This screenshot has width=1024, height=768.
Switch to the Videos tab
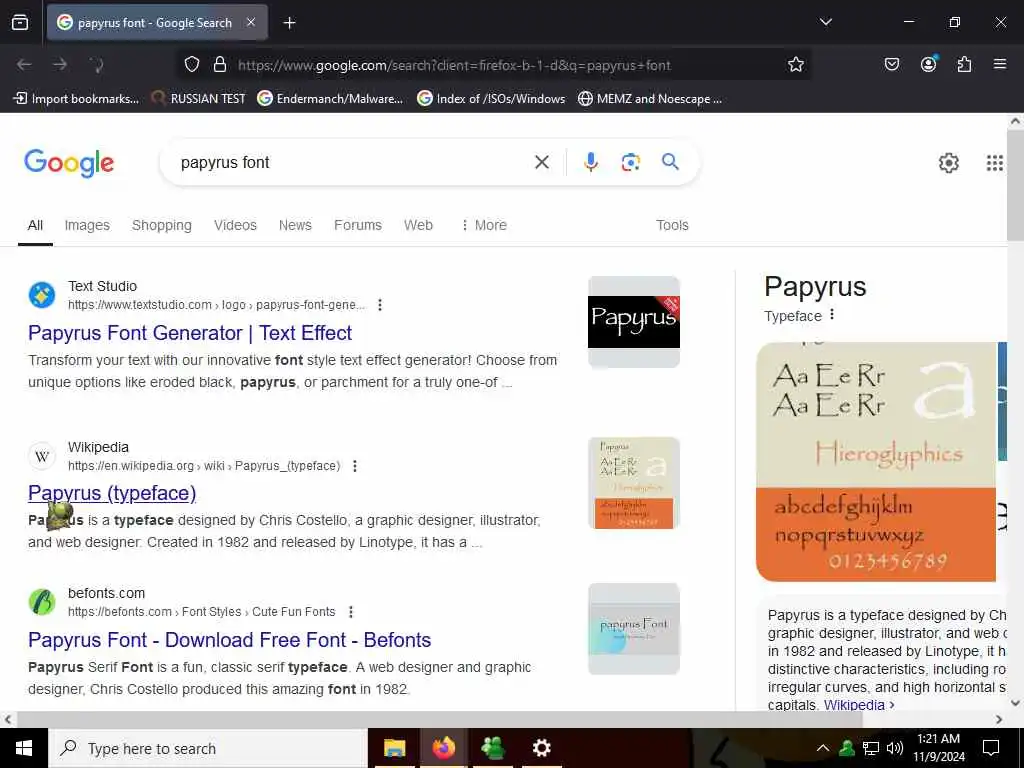(x=235, y=225)
